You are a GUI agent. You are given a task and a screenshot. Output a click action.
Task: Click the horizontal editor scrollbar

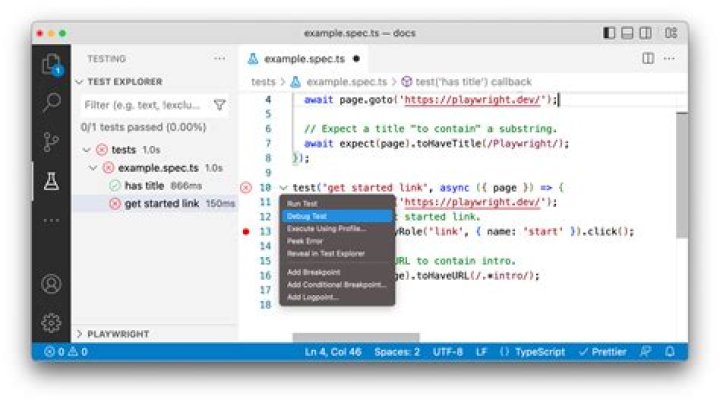coord(356,338)
